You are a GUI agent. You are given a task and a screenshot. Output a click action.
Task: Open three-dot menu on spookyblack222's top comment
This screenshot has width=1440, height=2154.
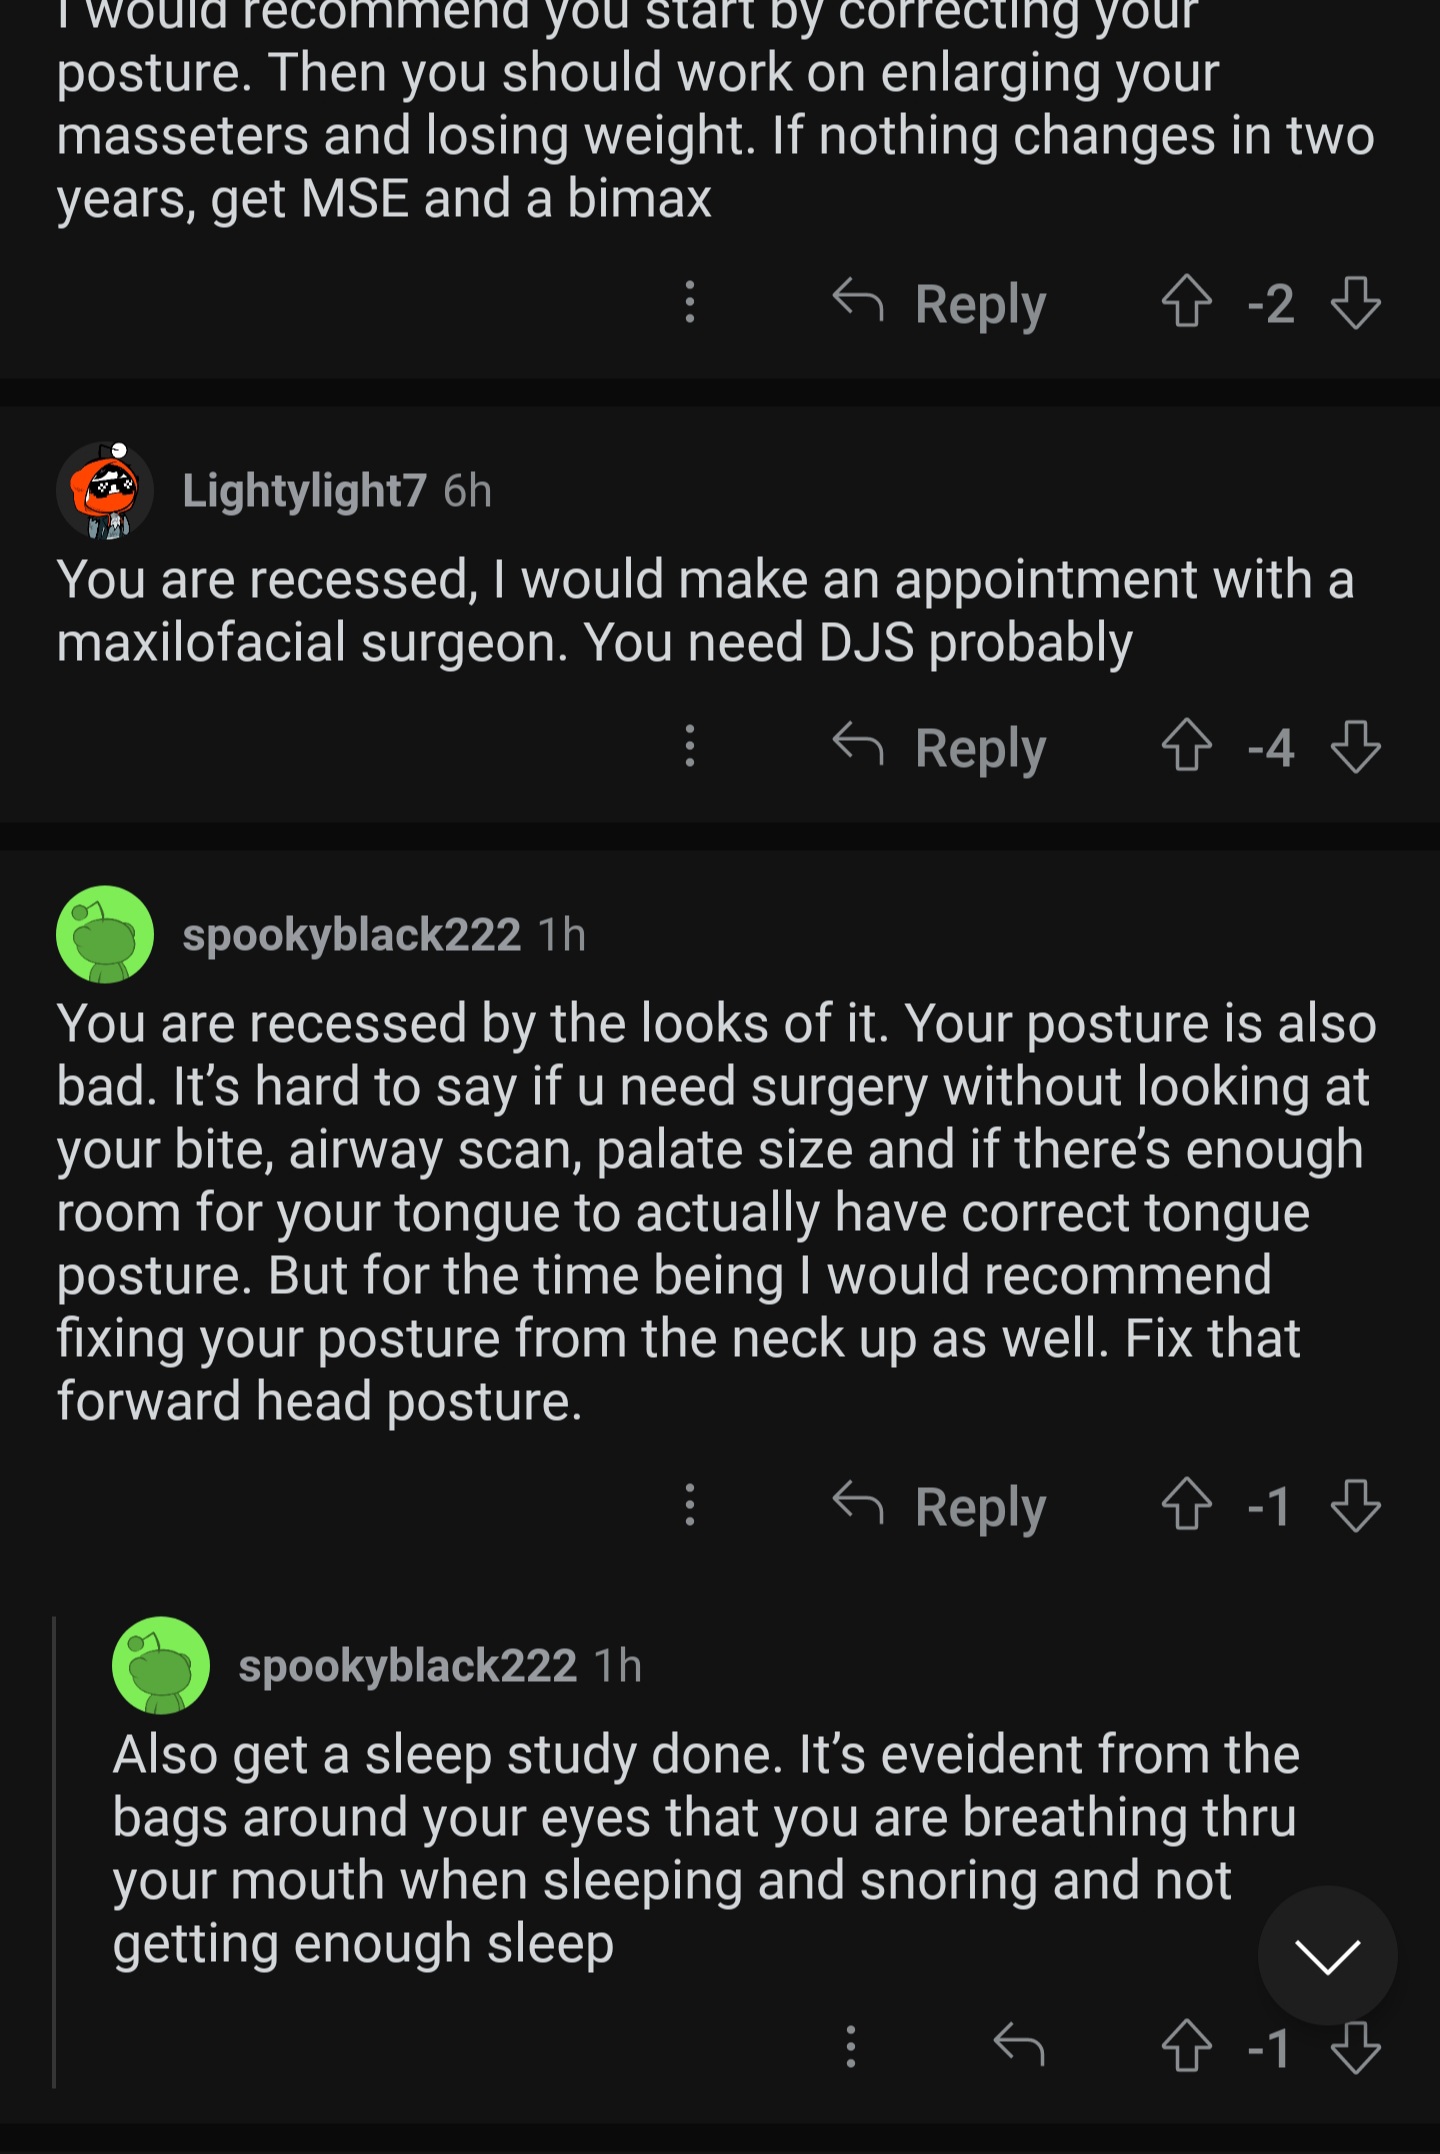click(689, 1505)
